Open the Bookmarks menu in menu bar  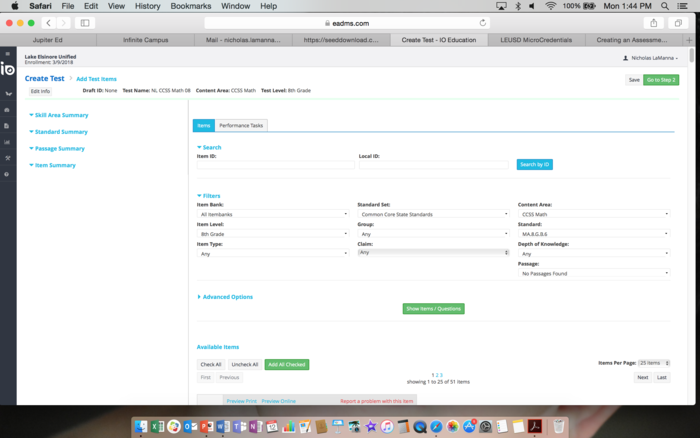pos(197,6)
